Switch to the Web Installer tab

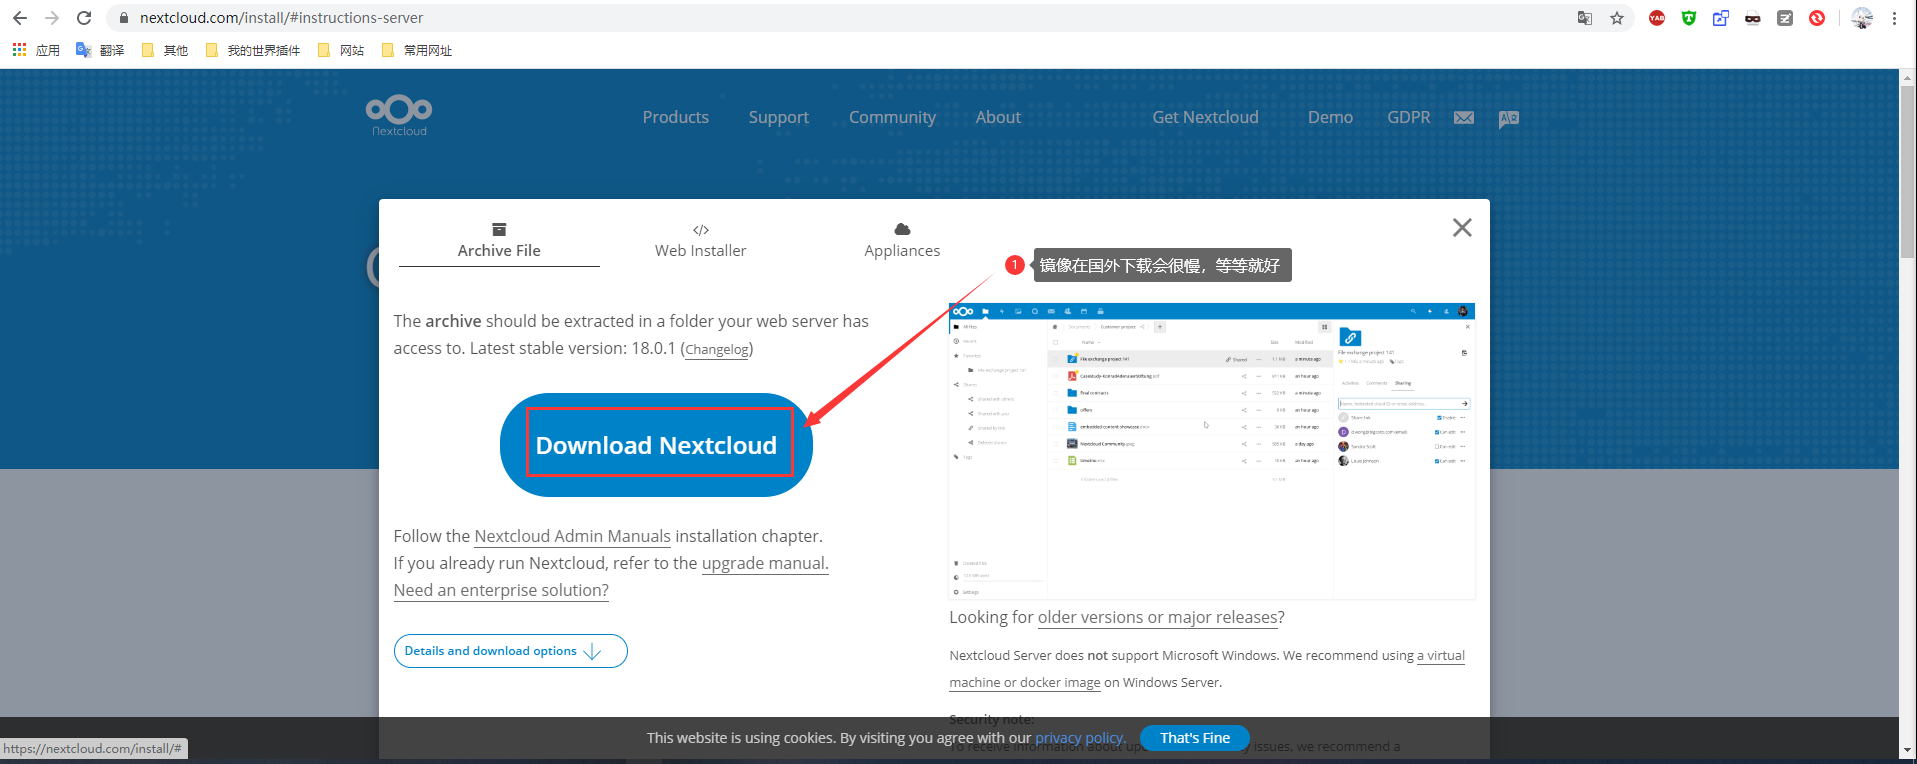(700, 241)
